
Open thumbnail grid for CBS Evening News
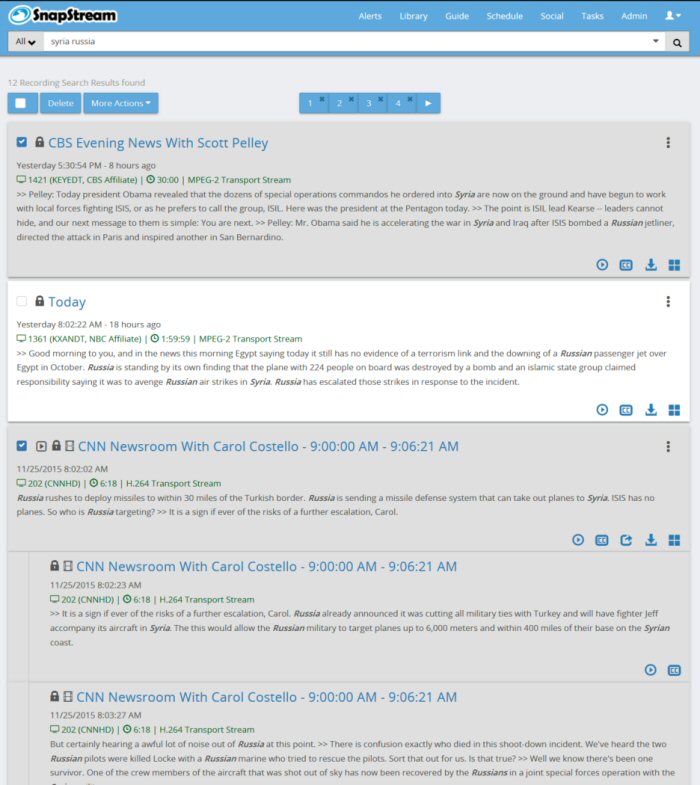point(674,265)
